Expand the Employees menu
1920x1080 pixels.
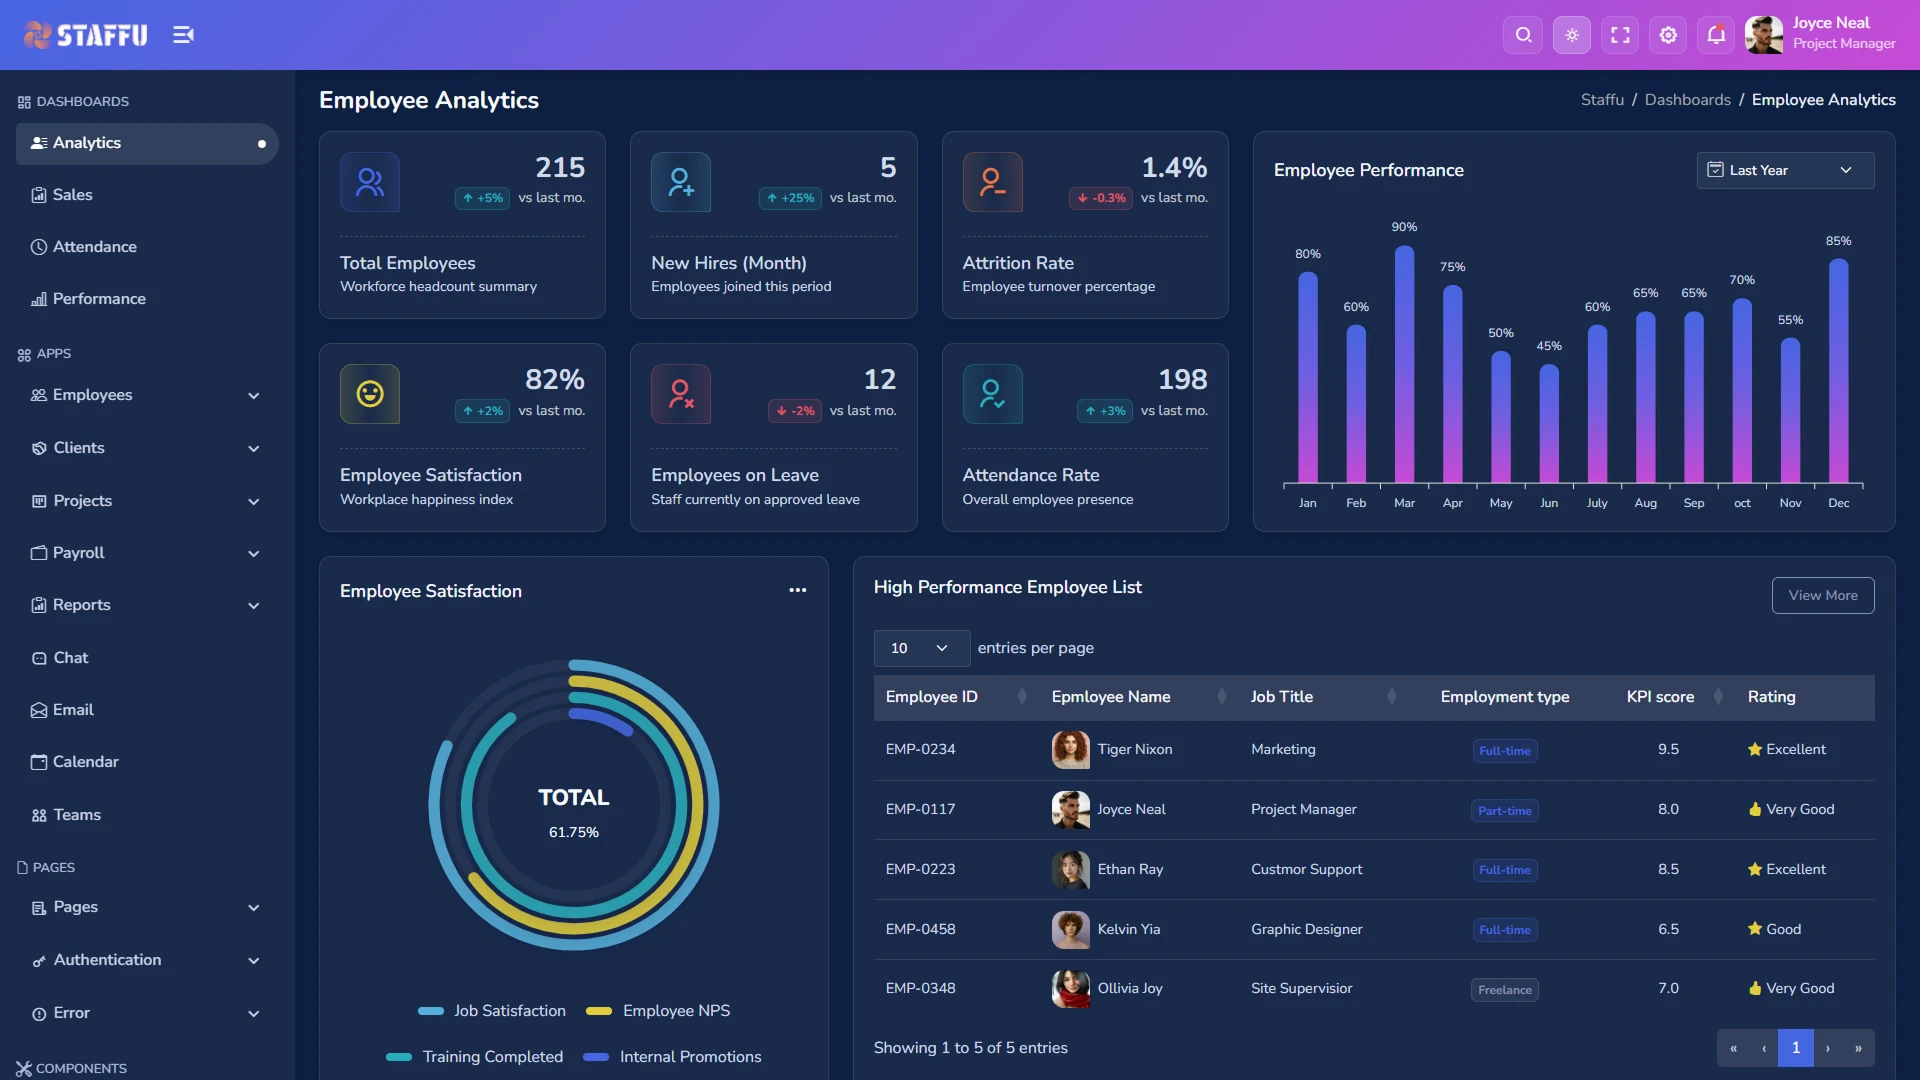147,395
